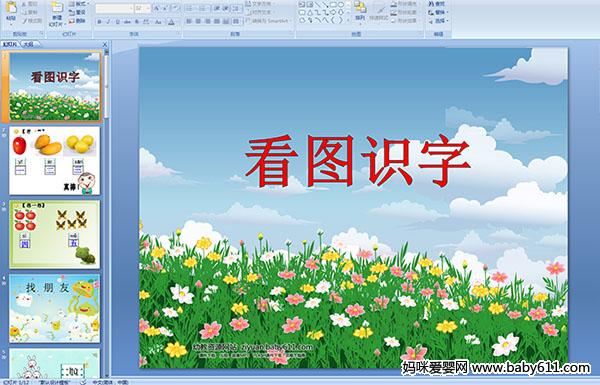Open the Text Direction (文字方向) dropdown

pyautogui.click(x=261, y=3)
